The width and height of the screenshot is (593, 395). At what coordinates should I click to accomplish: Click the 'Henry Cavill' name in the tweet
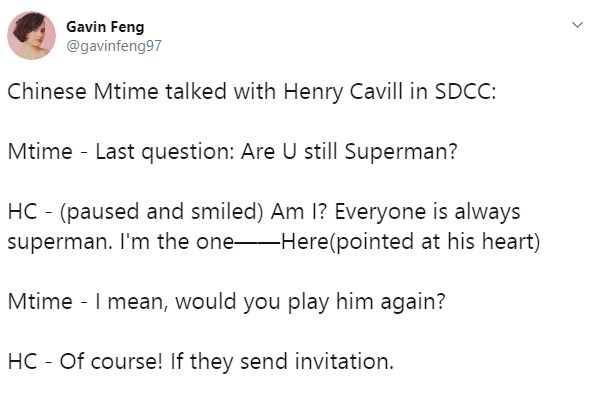click(343, 92)
